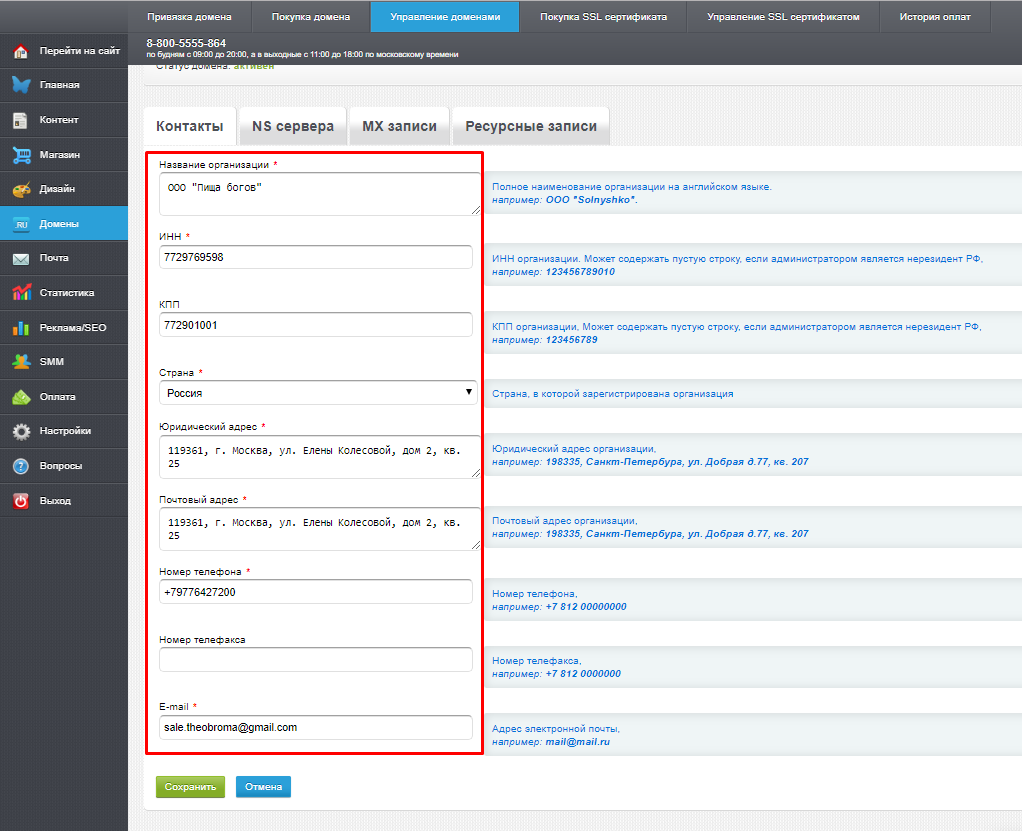Screen dimensions: 1022x831
Task: Click the envelope icon for Почта
Action: [x=21, y=259]
